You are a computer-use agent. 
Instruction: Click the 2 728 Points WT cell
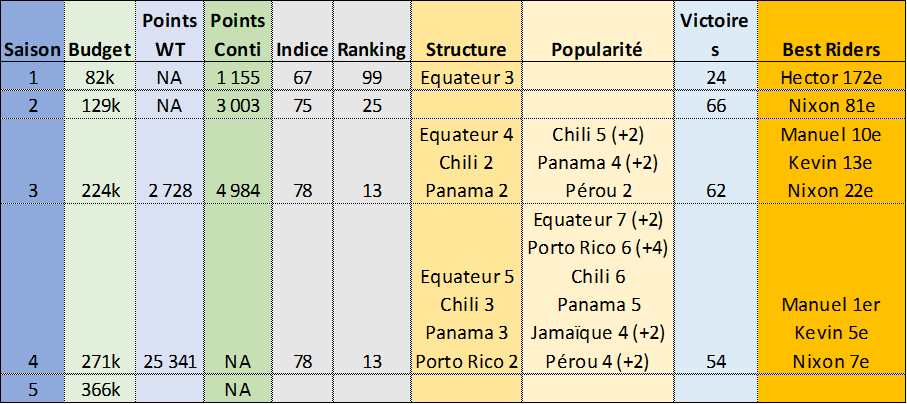click(169, 190)
